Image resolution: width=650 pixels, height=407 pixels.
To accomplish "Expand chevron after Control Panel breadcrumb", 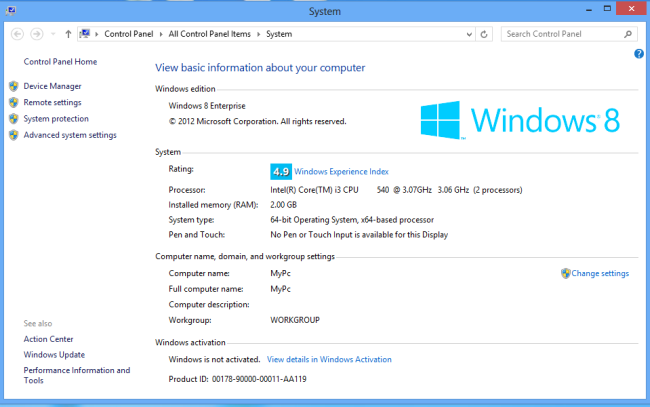I will [x=161, y=34].
